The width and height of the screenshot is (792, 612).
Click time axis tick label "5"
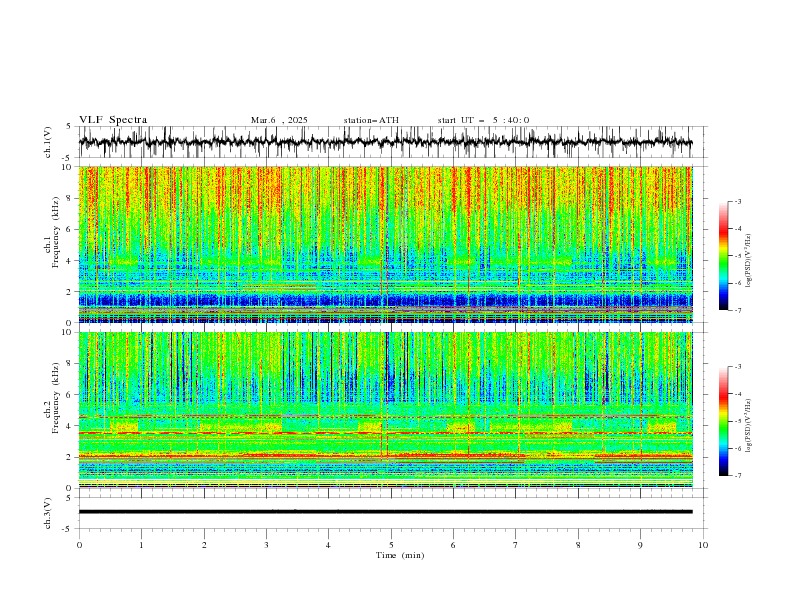point(391,545)
